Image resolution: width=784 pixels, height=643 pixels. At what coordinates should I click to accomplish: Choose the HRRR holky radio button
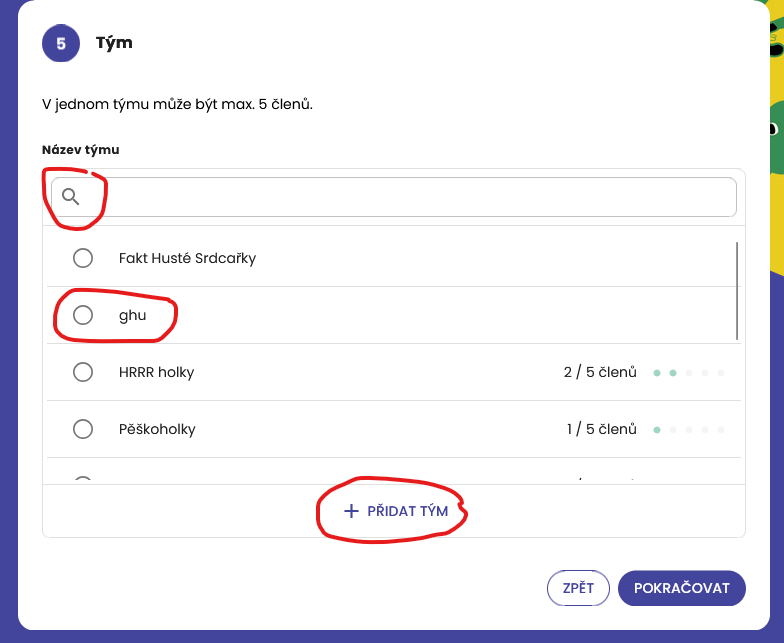coord(83,372)
